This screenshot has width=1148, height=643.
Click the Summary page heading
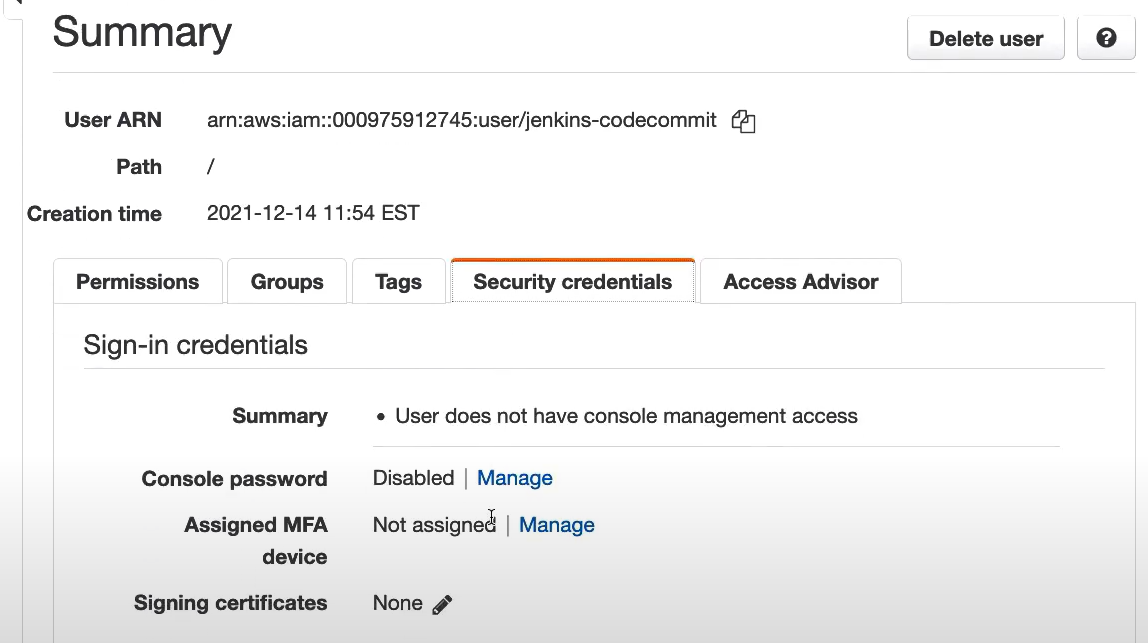(x=142, y=33)
